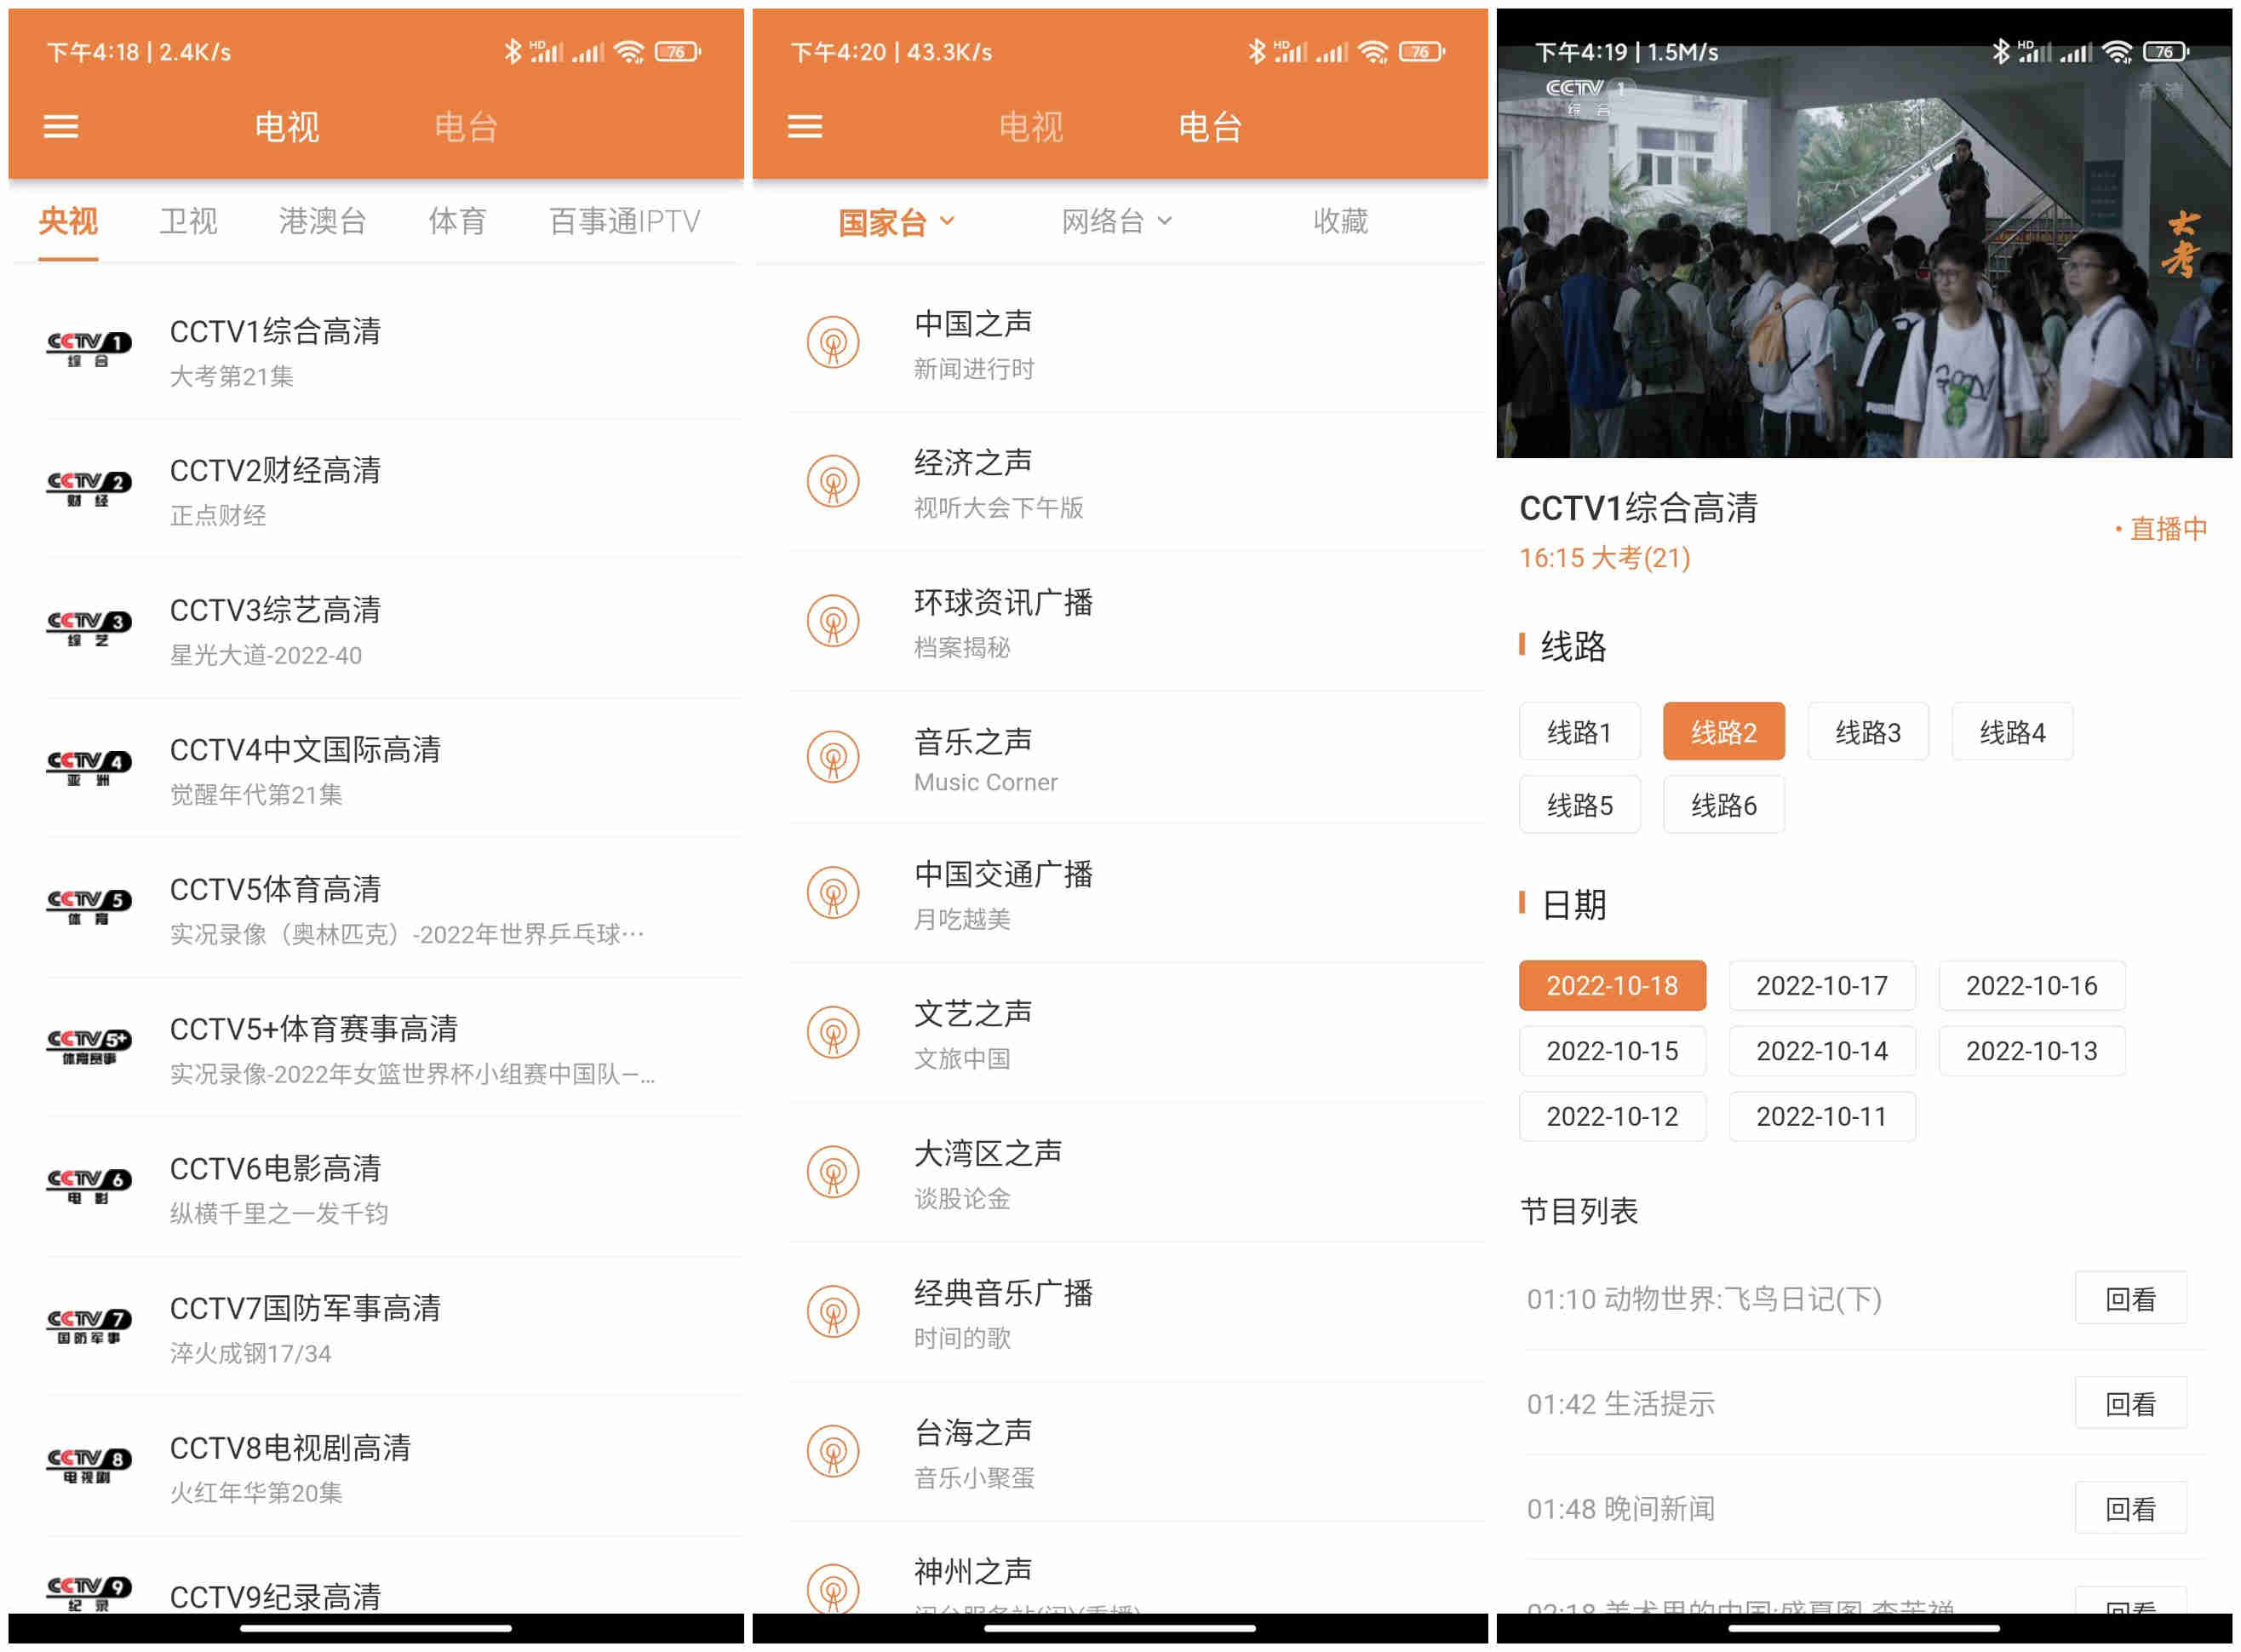Screen dimensions: 2241x1652
Task: Tap the radio icon beside 环球资讯广播
Action: click(x=833, y=622)
